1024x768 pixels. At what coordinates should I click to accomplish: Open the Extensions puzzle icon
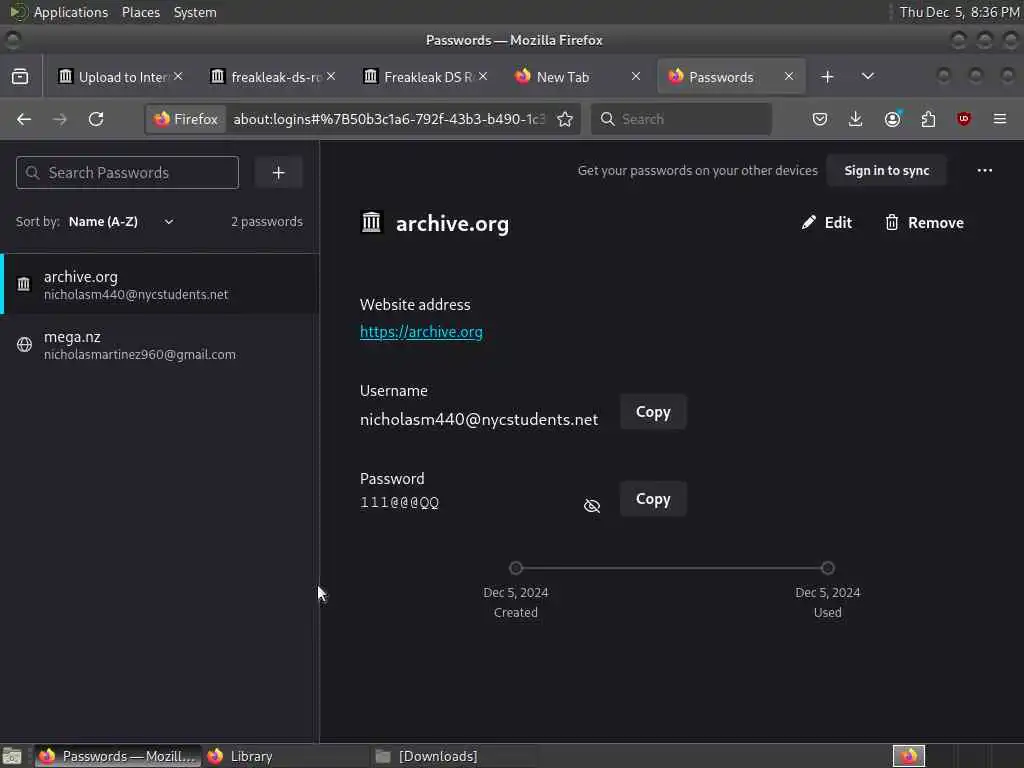(x=928, y=119)
